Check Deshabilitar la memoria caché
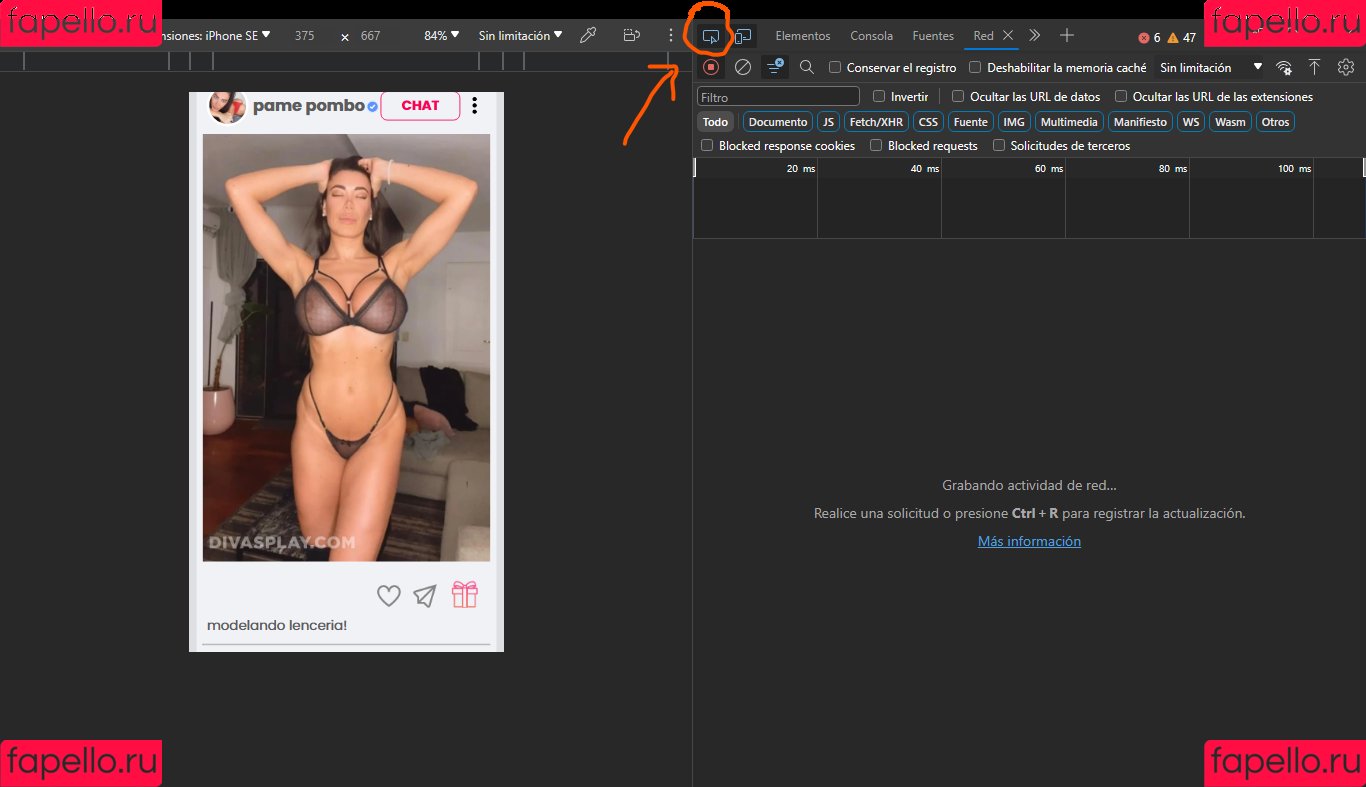 pos(976,68)
